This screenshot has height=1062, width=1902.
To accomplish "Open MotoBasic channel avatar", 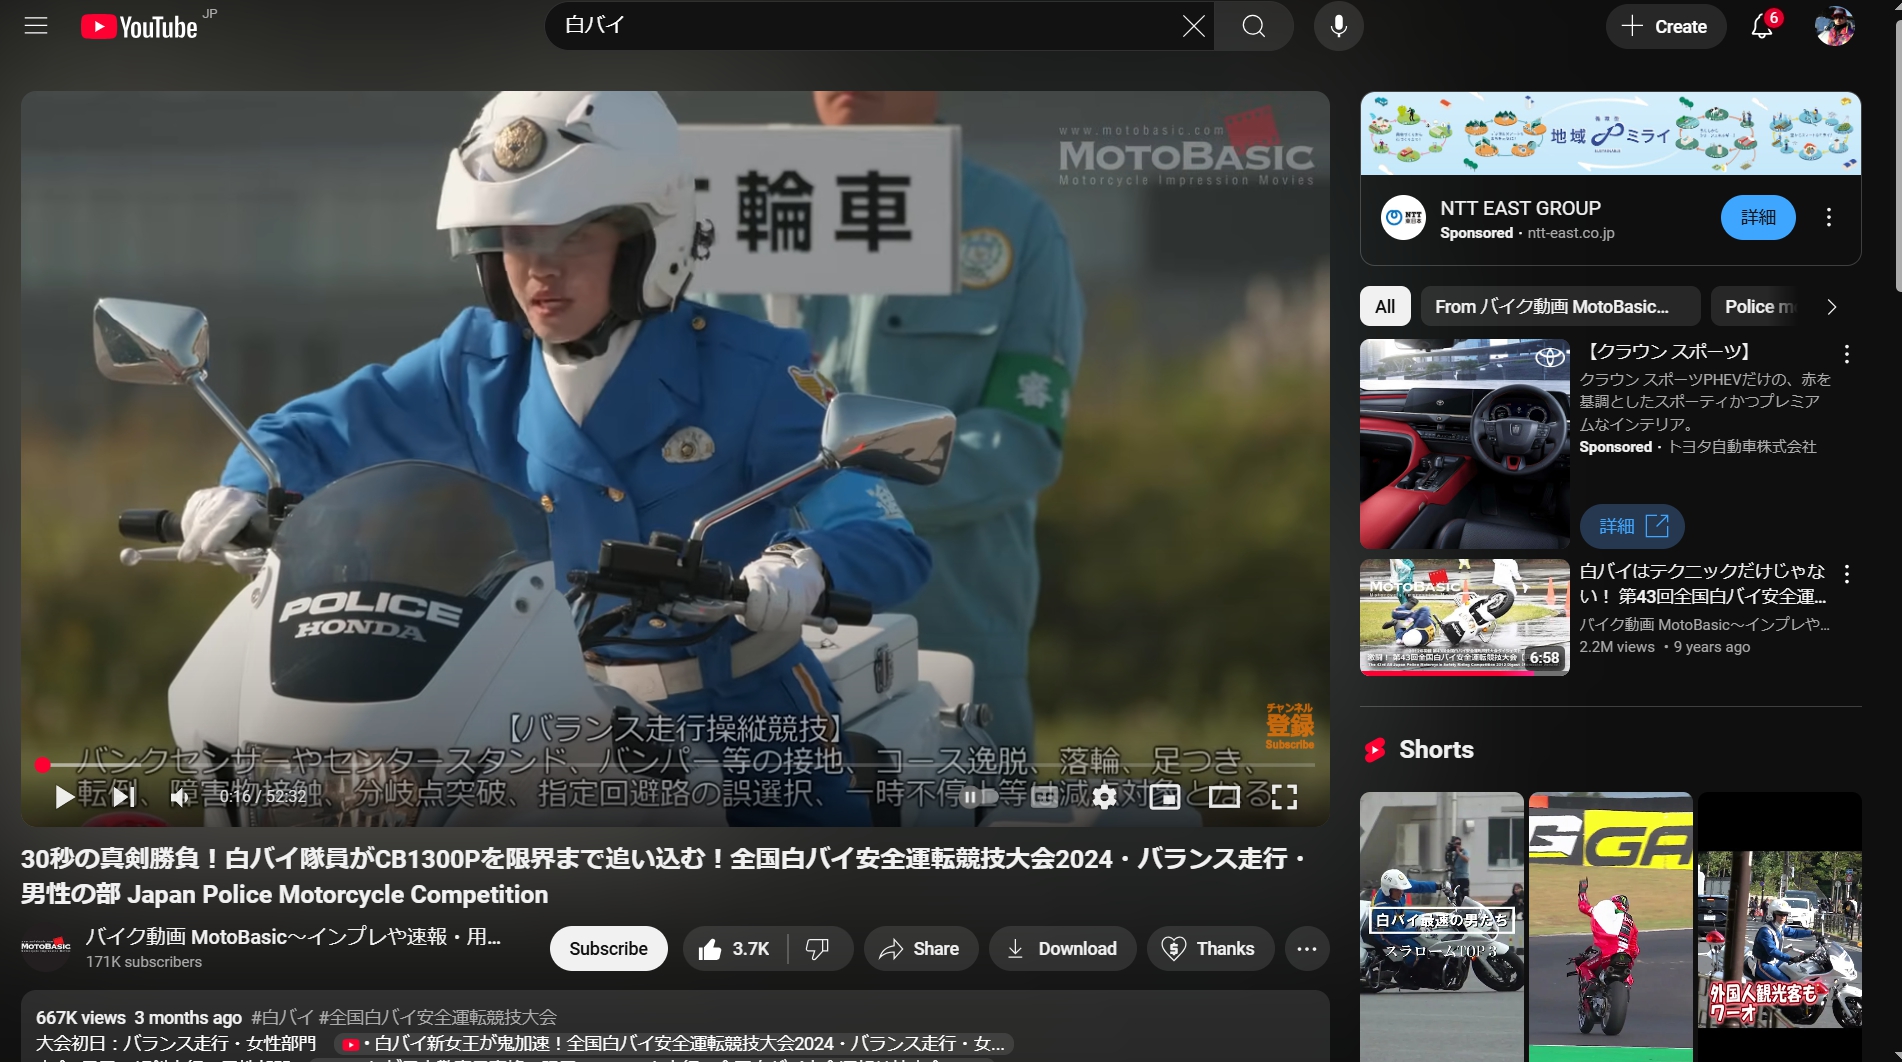I will click(x=46, y=948).
